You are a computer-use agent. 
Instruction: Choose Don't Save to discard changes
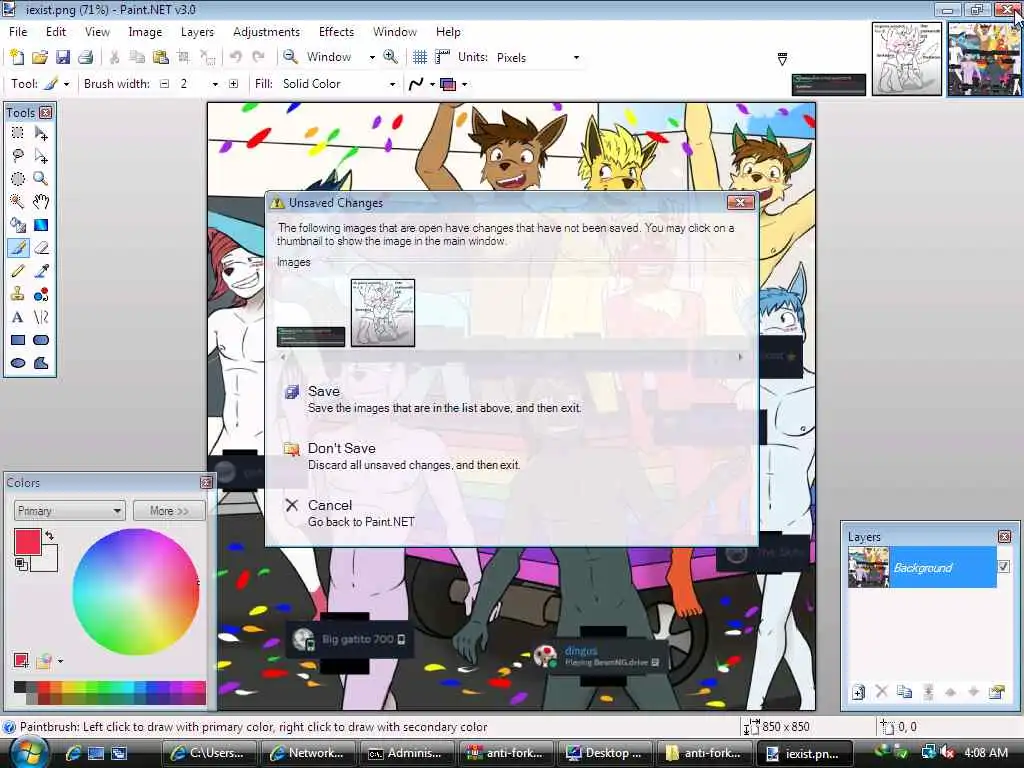pos(511,456)
